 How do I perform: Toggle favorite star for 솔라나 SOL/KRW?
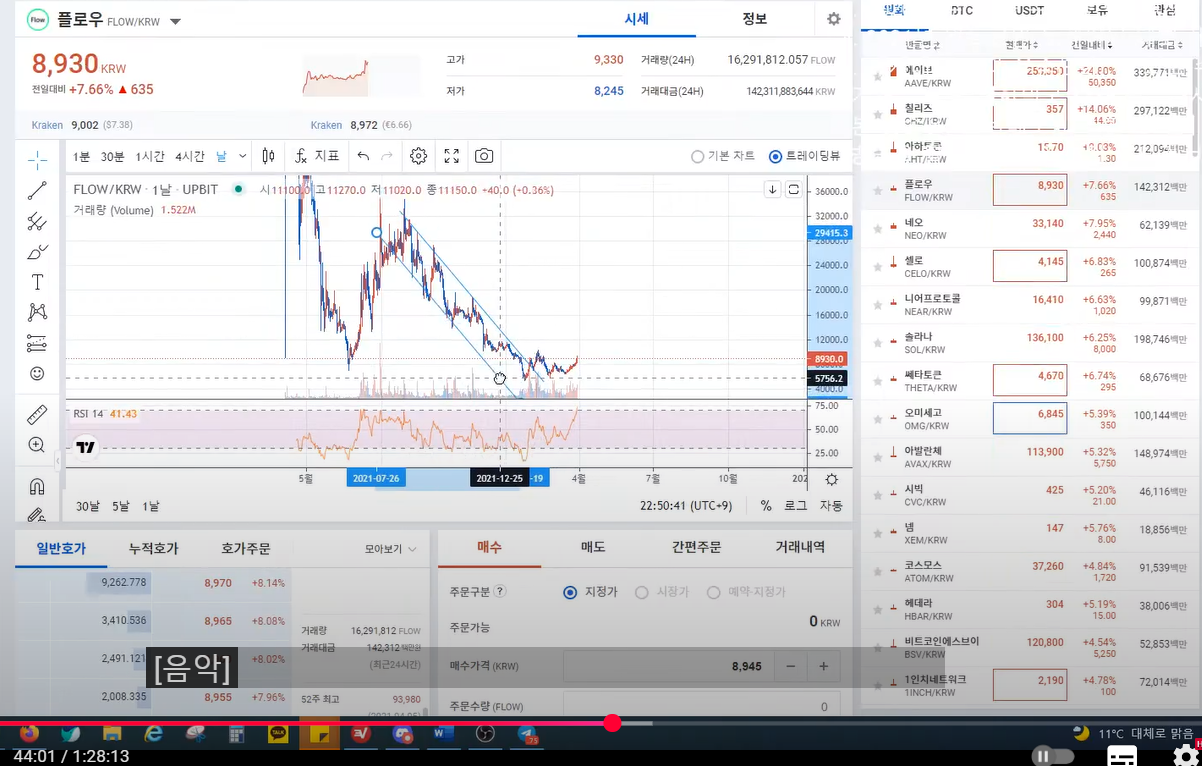(878, 341)
